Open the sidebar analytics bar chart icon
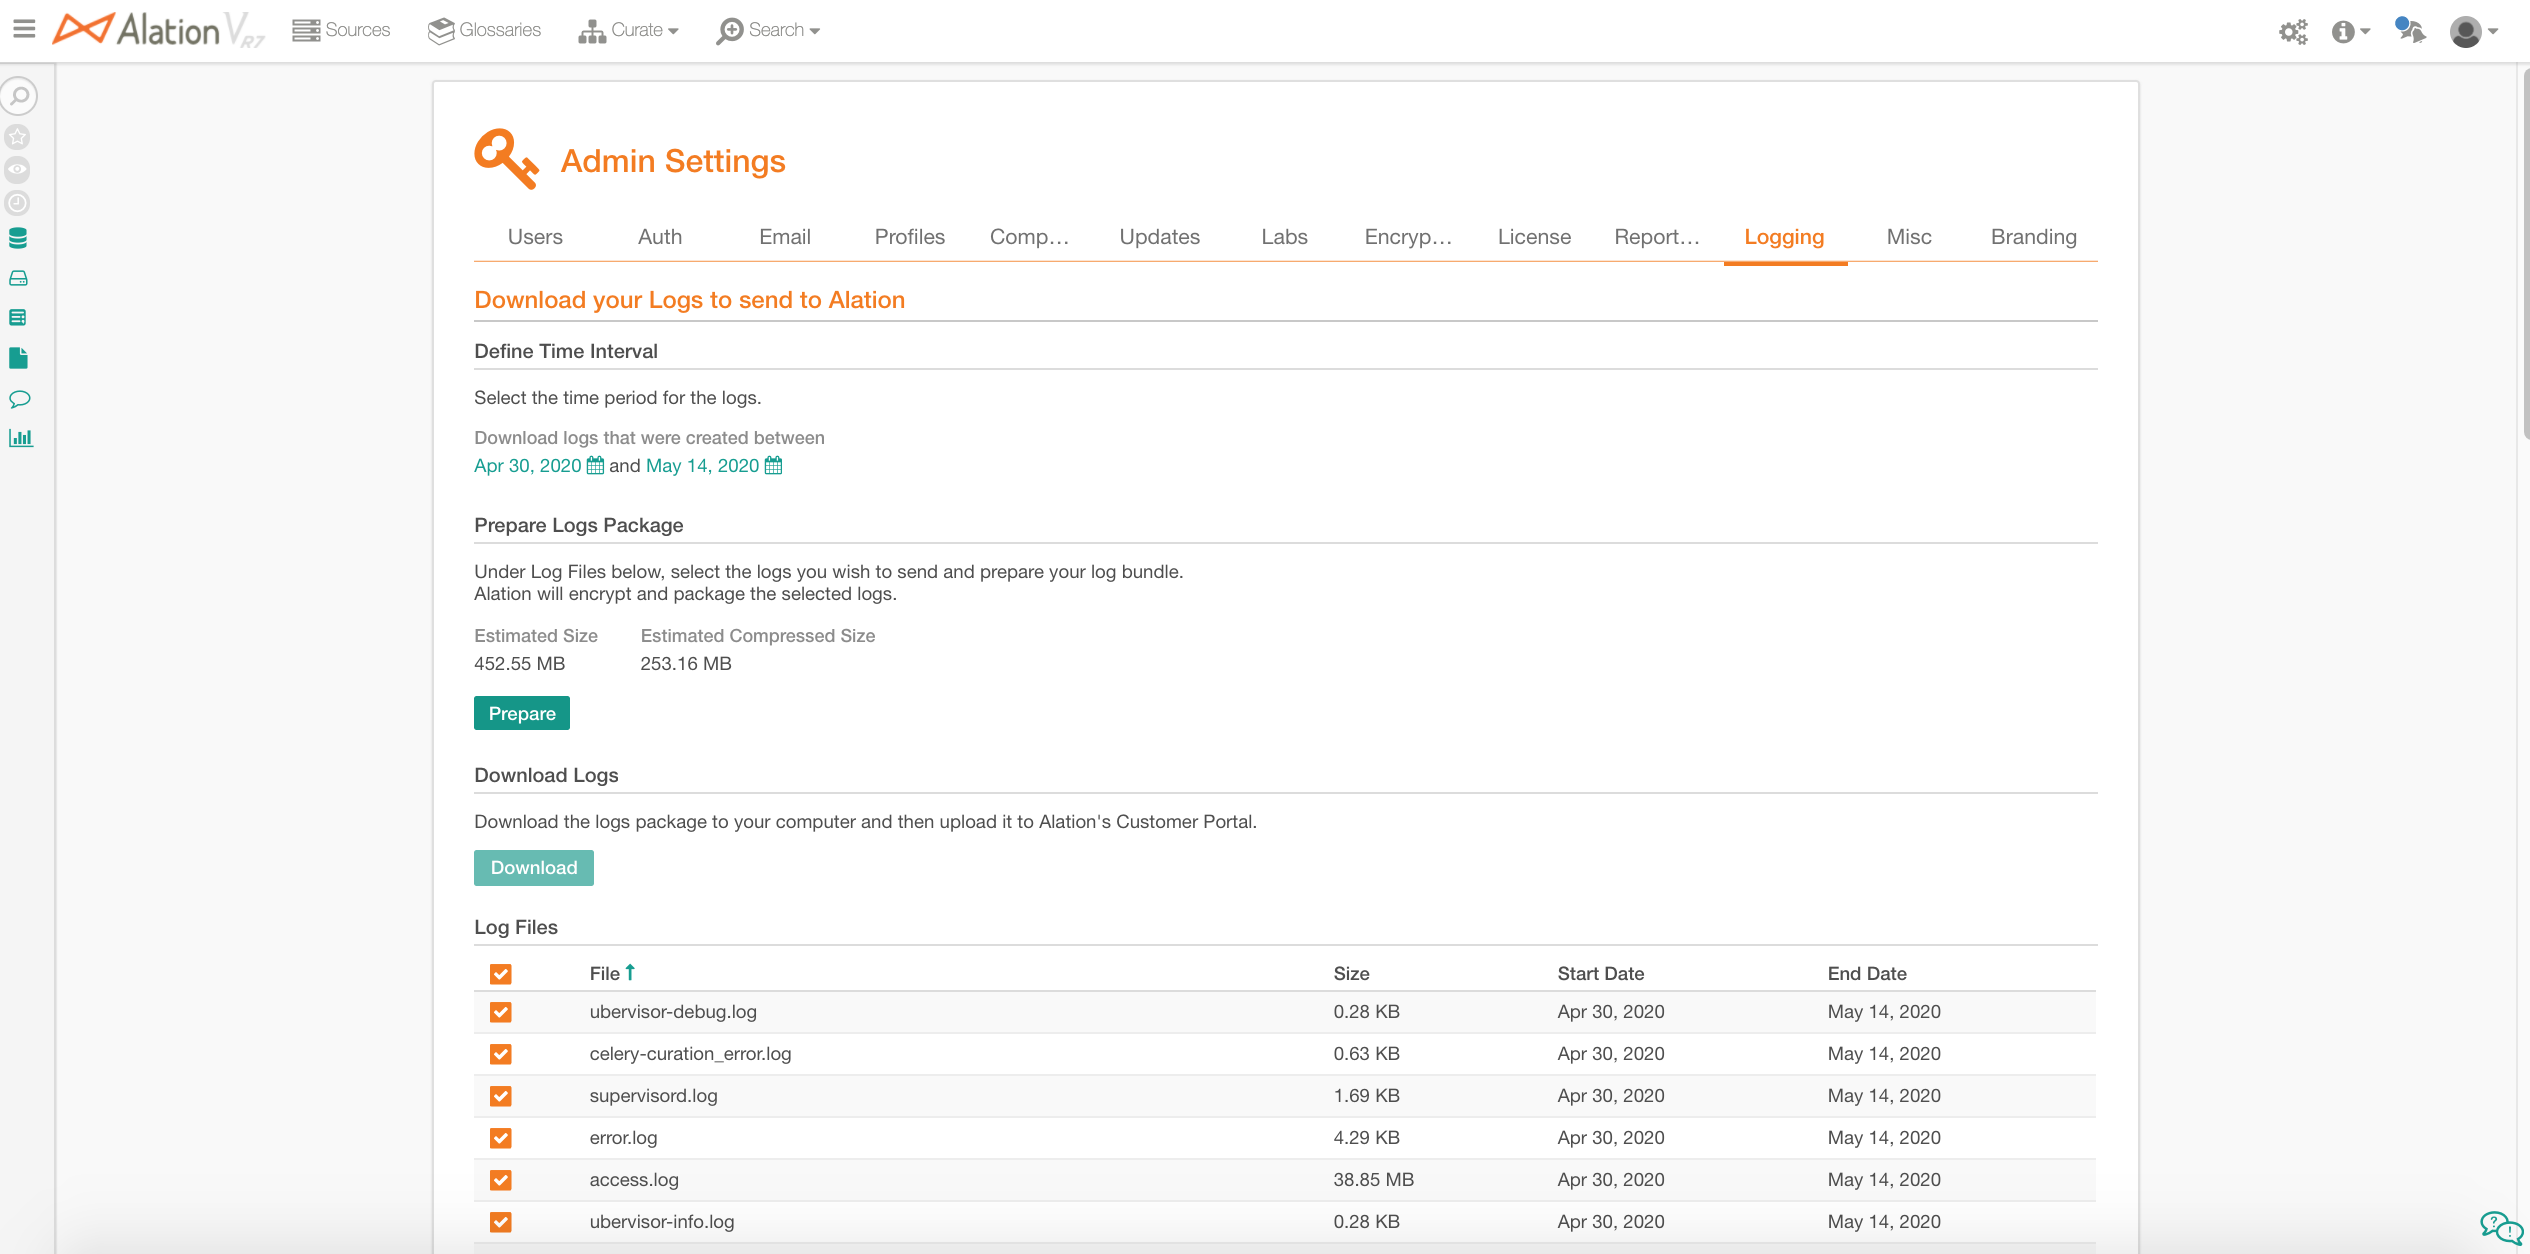The image size is (2530, 1254). point(20,438)
